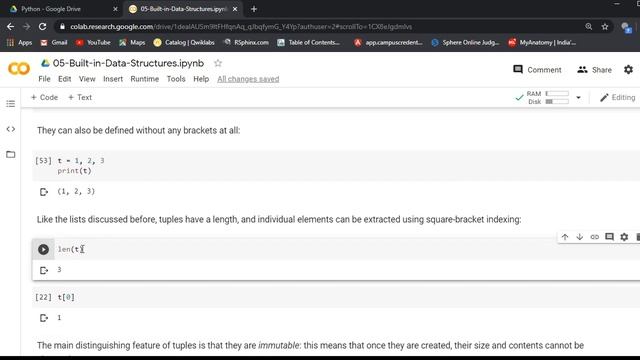Open Table of Contents bookmark

[309, 42]
